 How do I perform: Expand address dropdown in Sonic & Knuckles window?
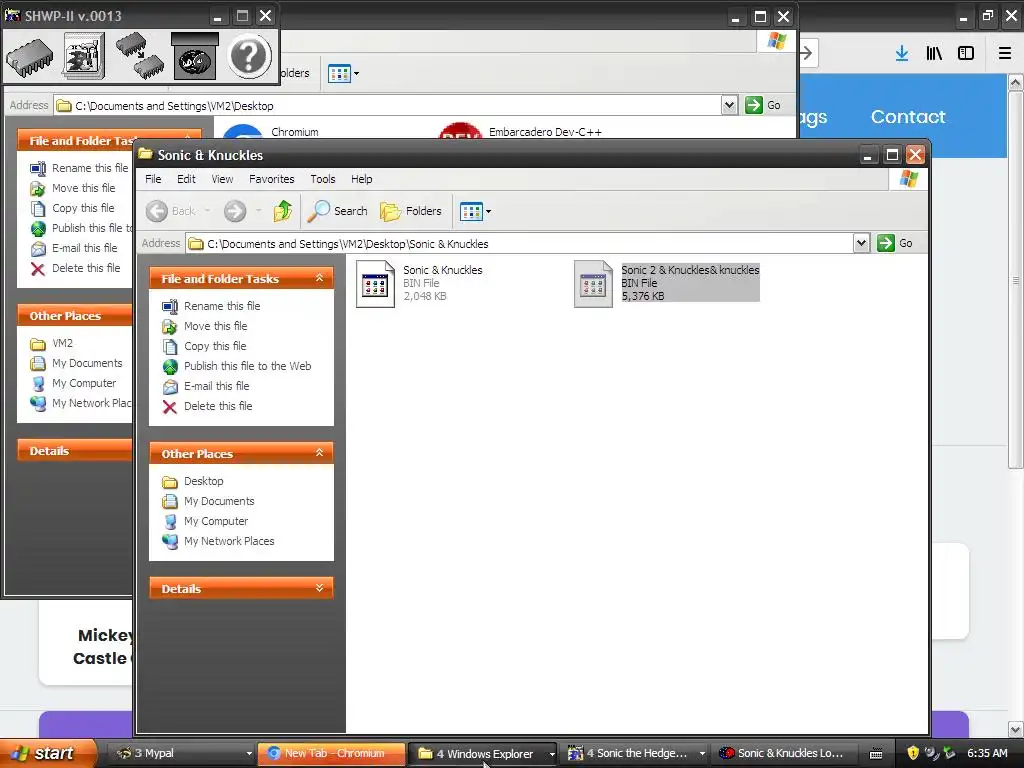[861, 244]
